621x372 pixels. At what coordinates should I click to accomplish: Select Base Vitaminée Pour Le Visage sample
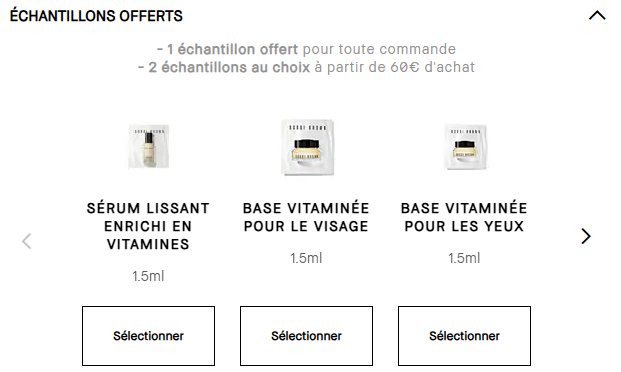pyautogui.click(x=306, y=336)
